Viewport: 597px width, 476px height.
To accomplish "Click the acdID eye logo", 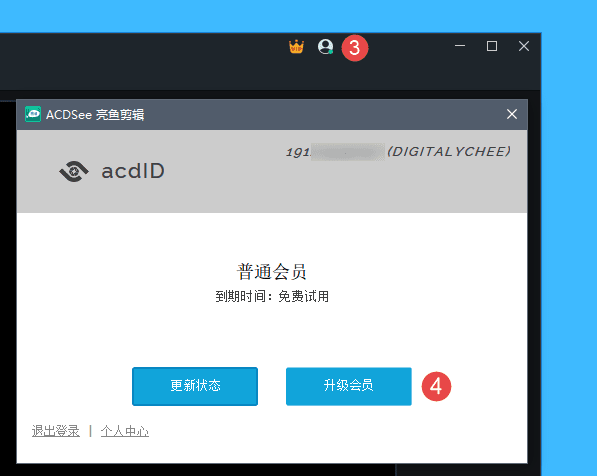I will pos(74,171).
